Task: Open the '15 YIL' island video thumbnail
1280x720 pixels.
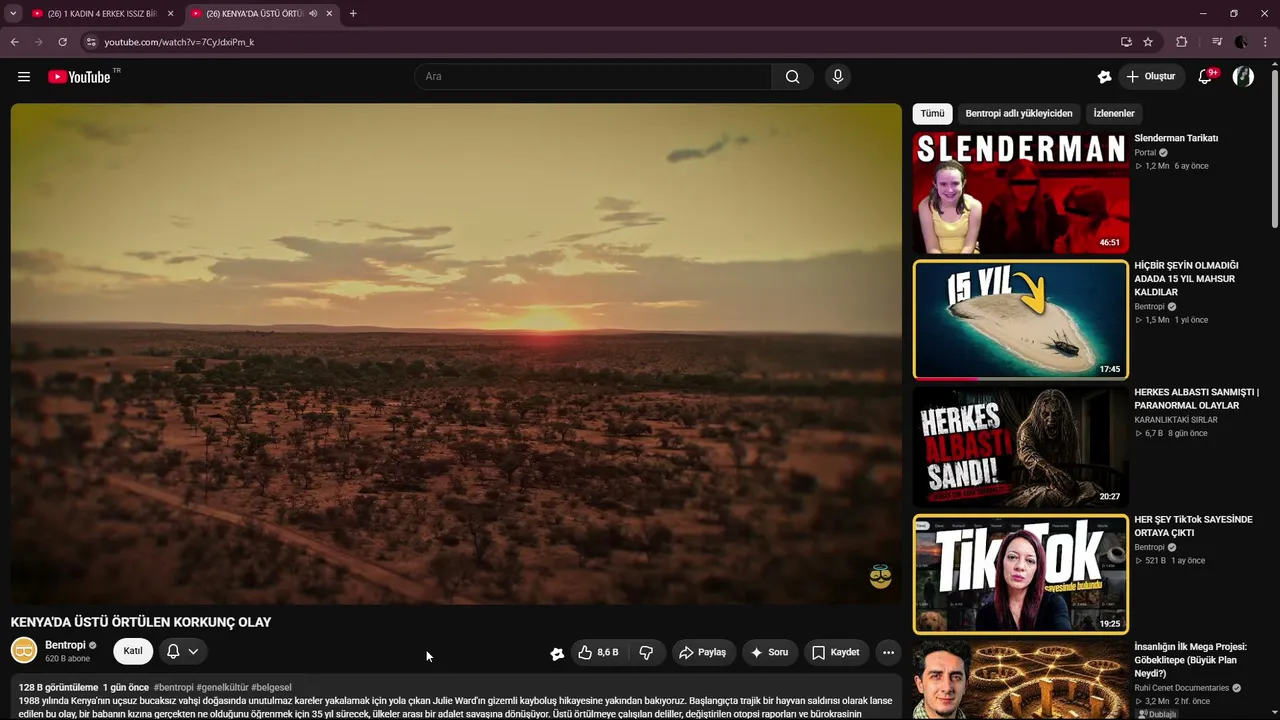Action: [x=1020, y=320]
